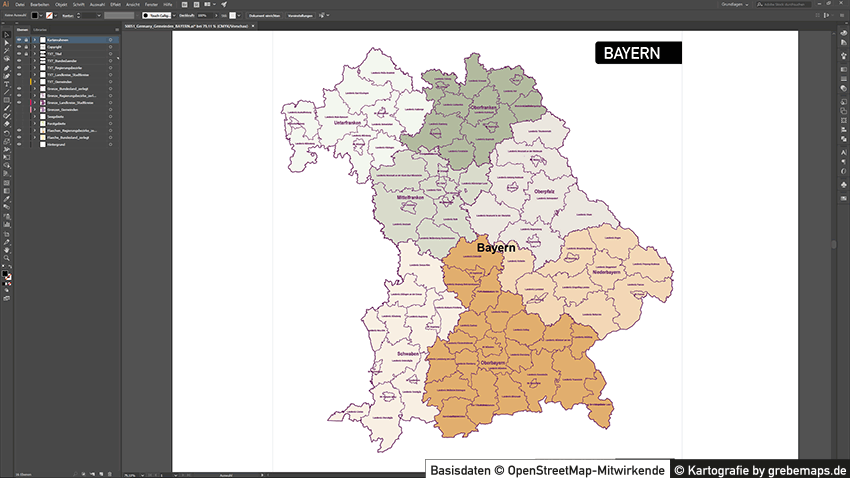Unlock the Copyright layer
This screenshot has width=850, height=478.
[x=27, y=46]
